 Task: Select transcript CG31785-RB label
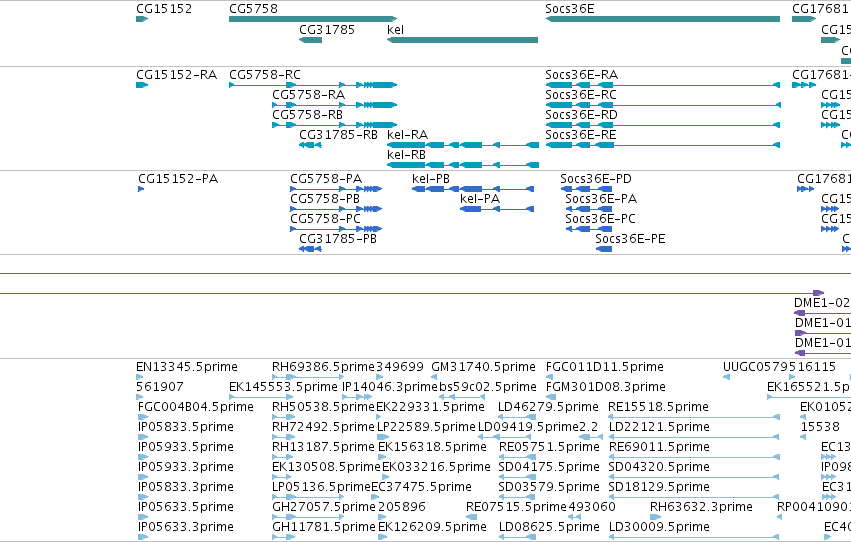click(x=338, y=135)
